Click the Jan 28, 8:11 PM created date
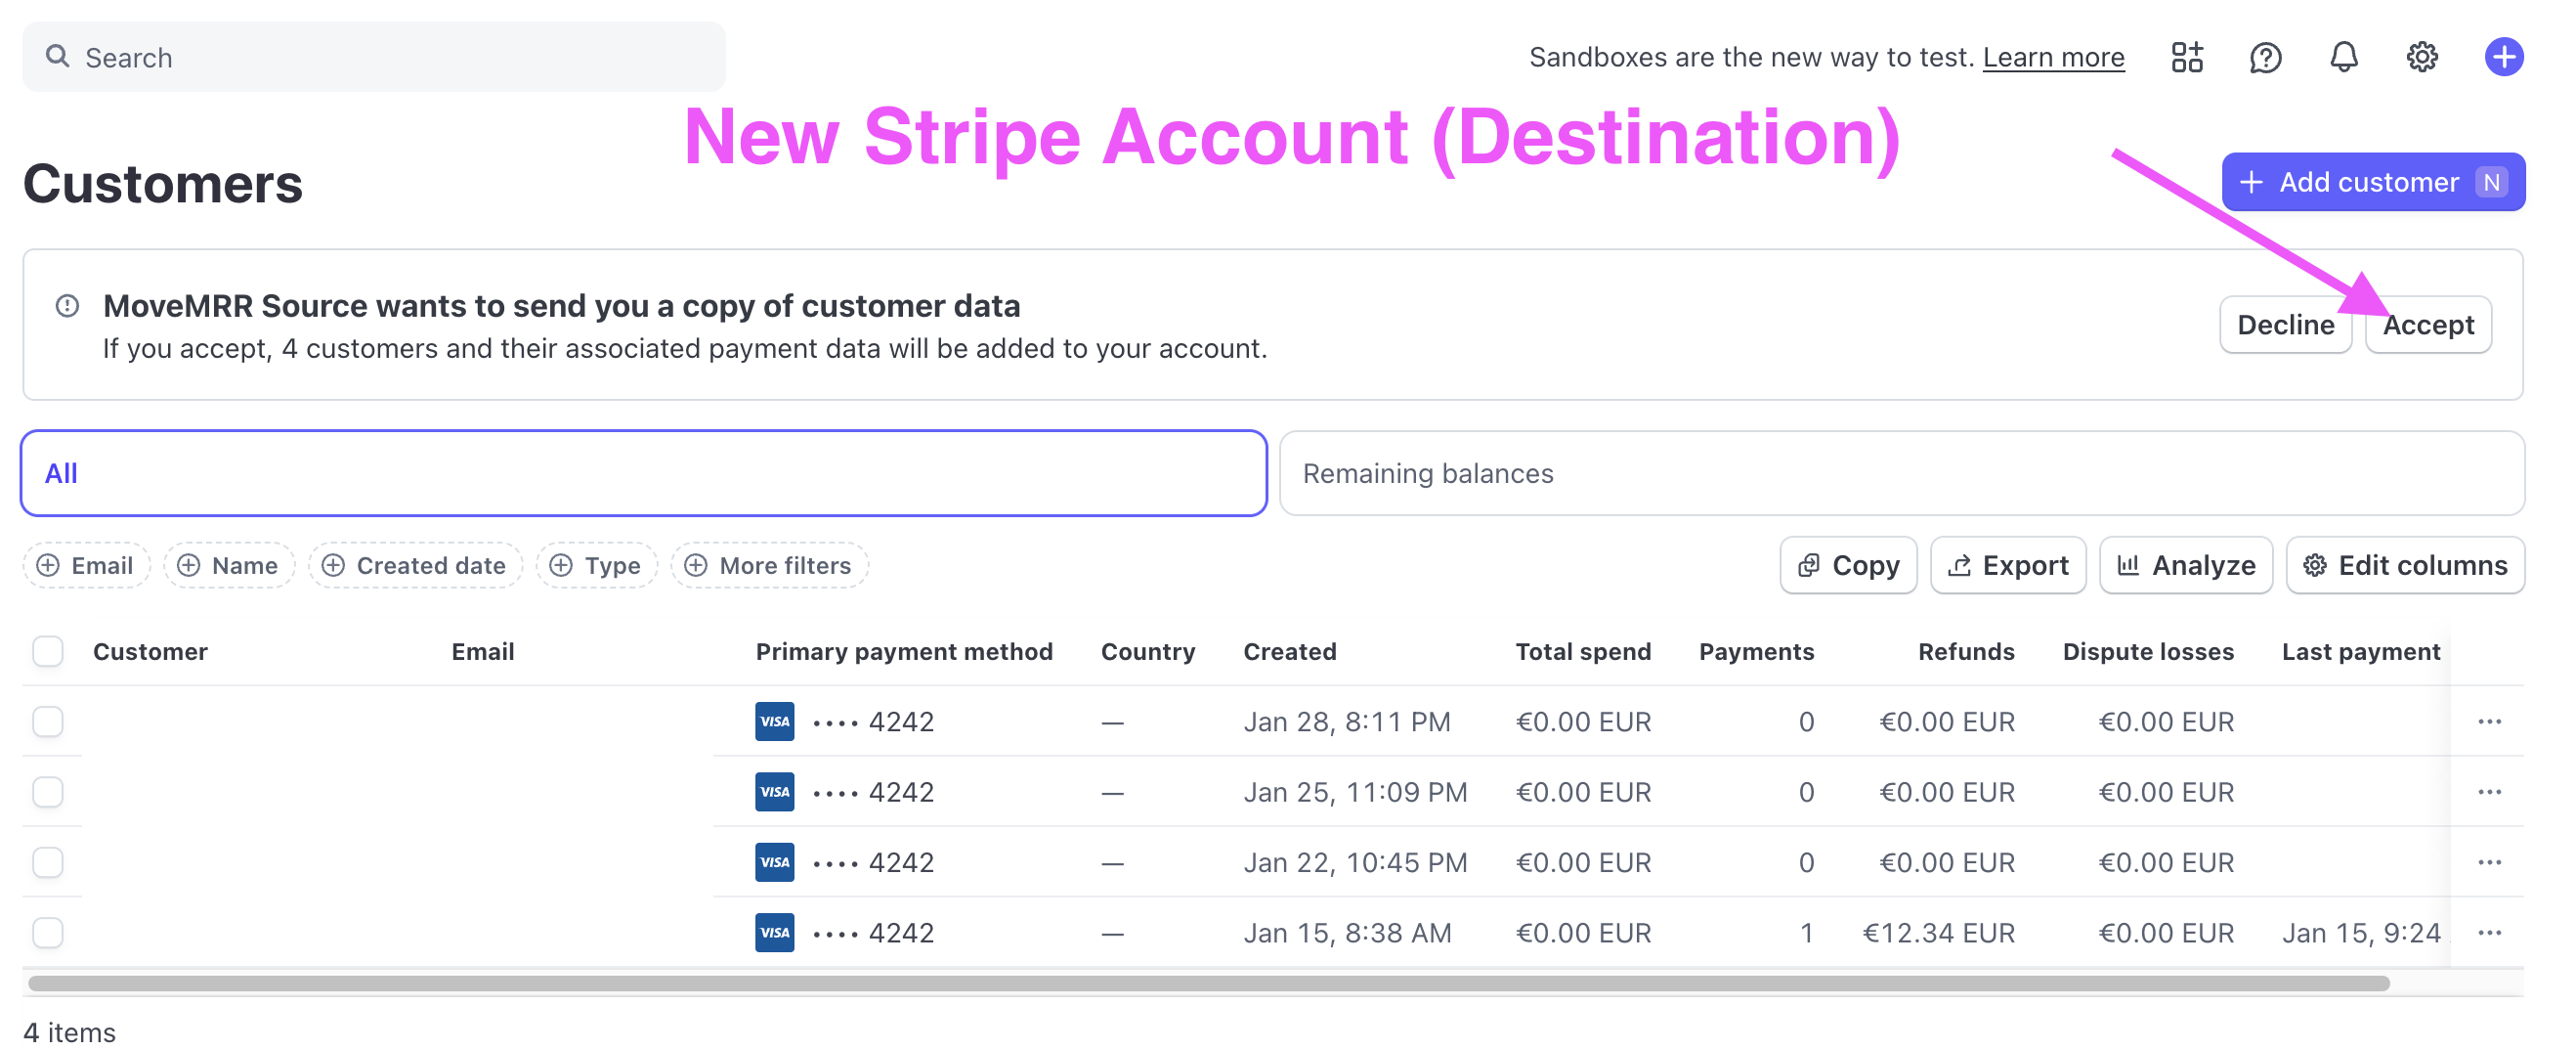Image resolution: width=2576 pixels, height=1050 pixels. pos(1347,721)
